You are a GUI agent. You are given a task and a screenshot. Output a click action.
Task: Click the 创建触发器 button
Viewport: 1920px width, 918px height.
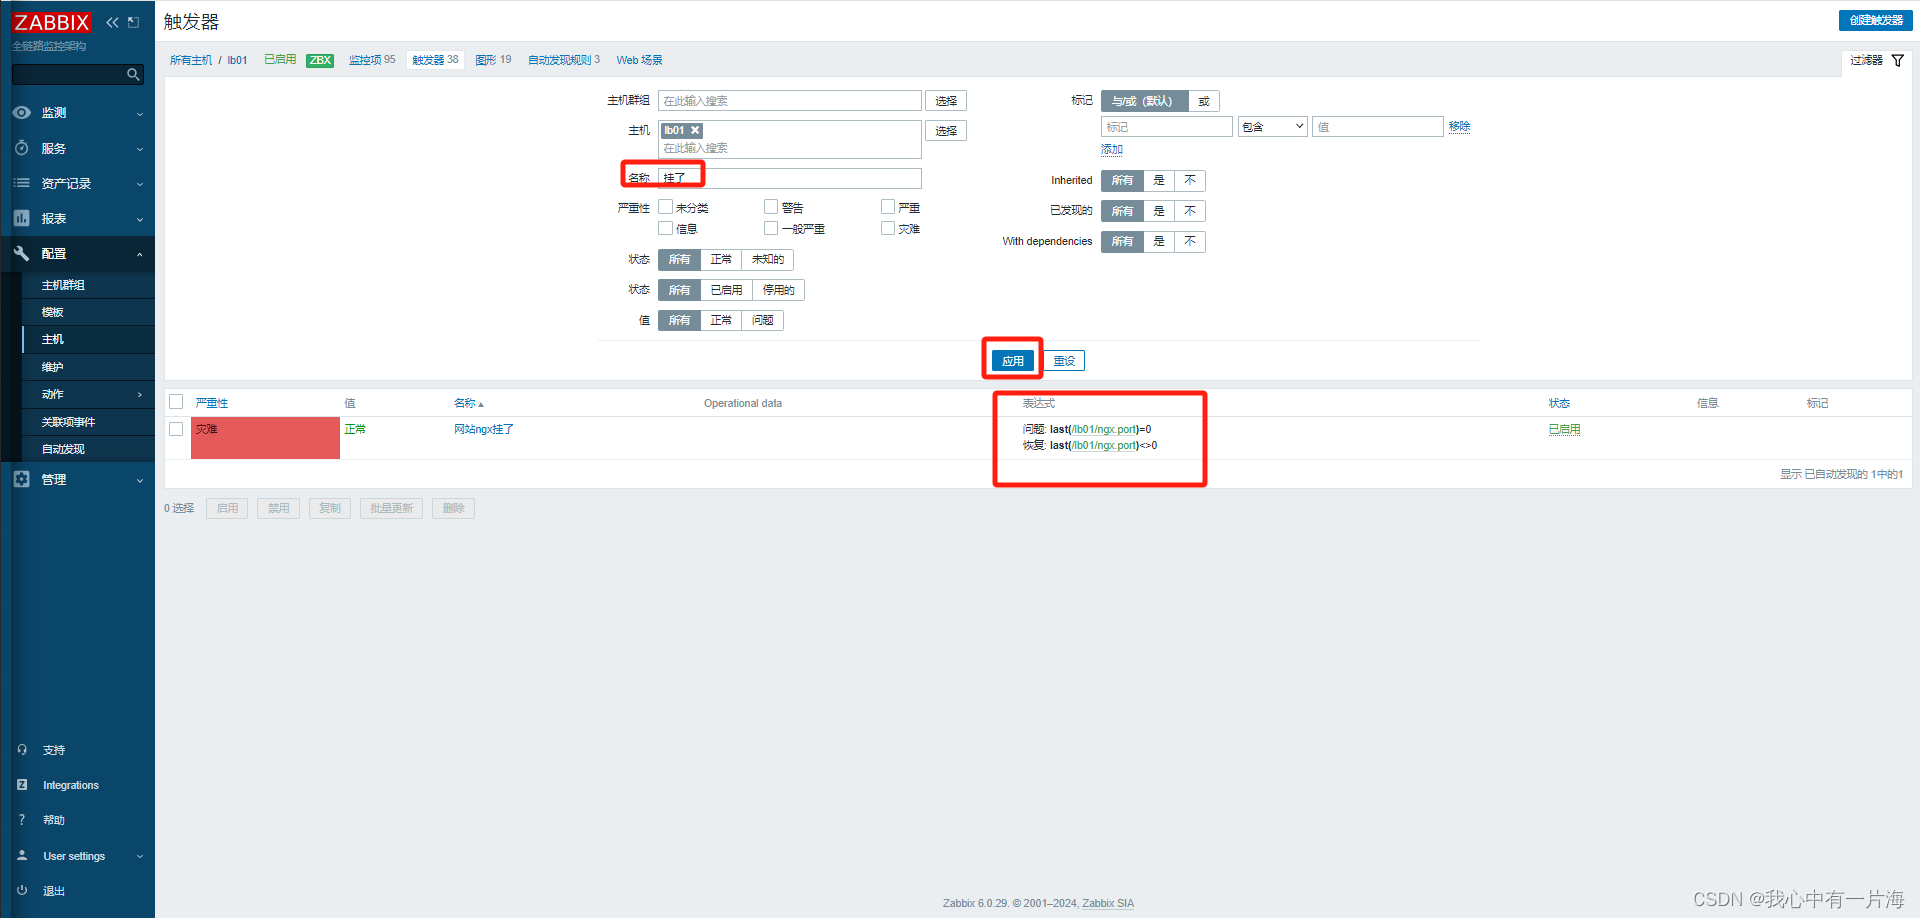point(1875,20)
